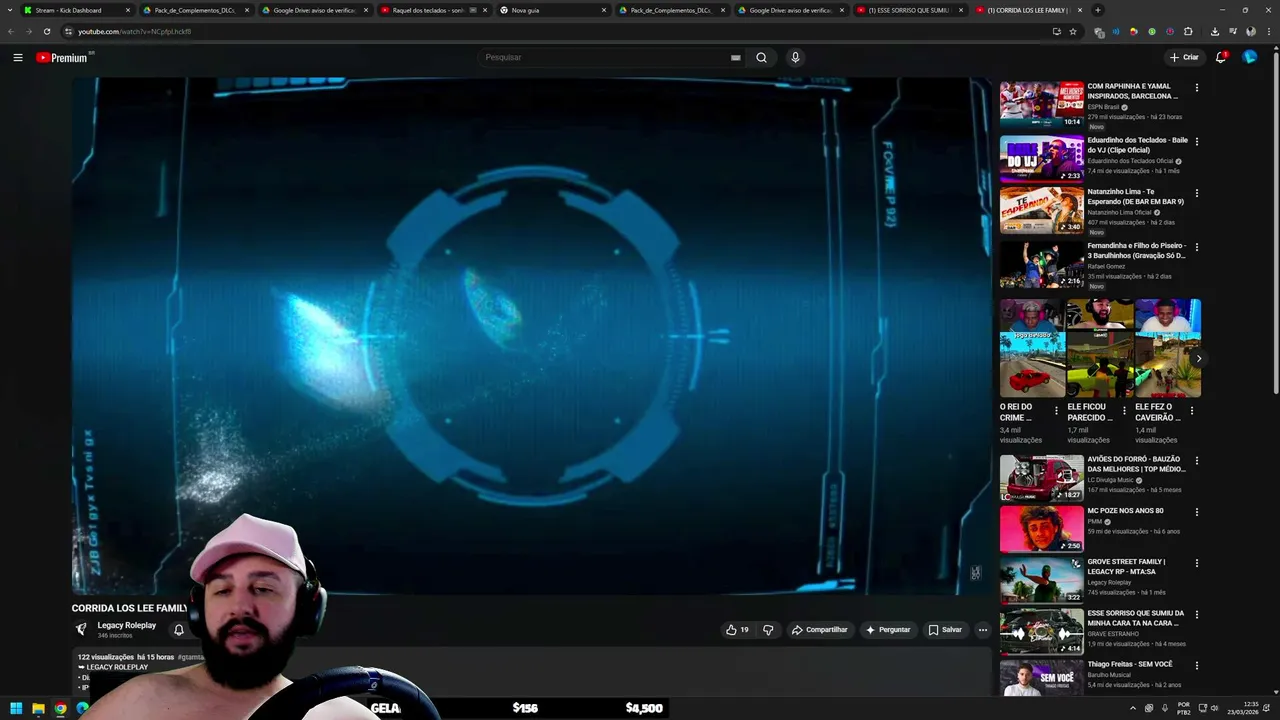Click the Criar button
This screenshot has height=720, width=1280.
click(1184, 57)
